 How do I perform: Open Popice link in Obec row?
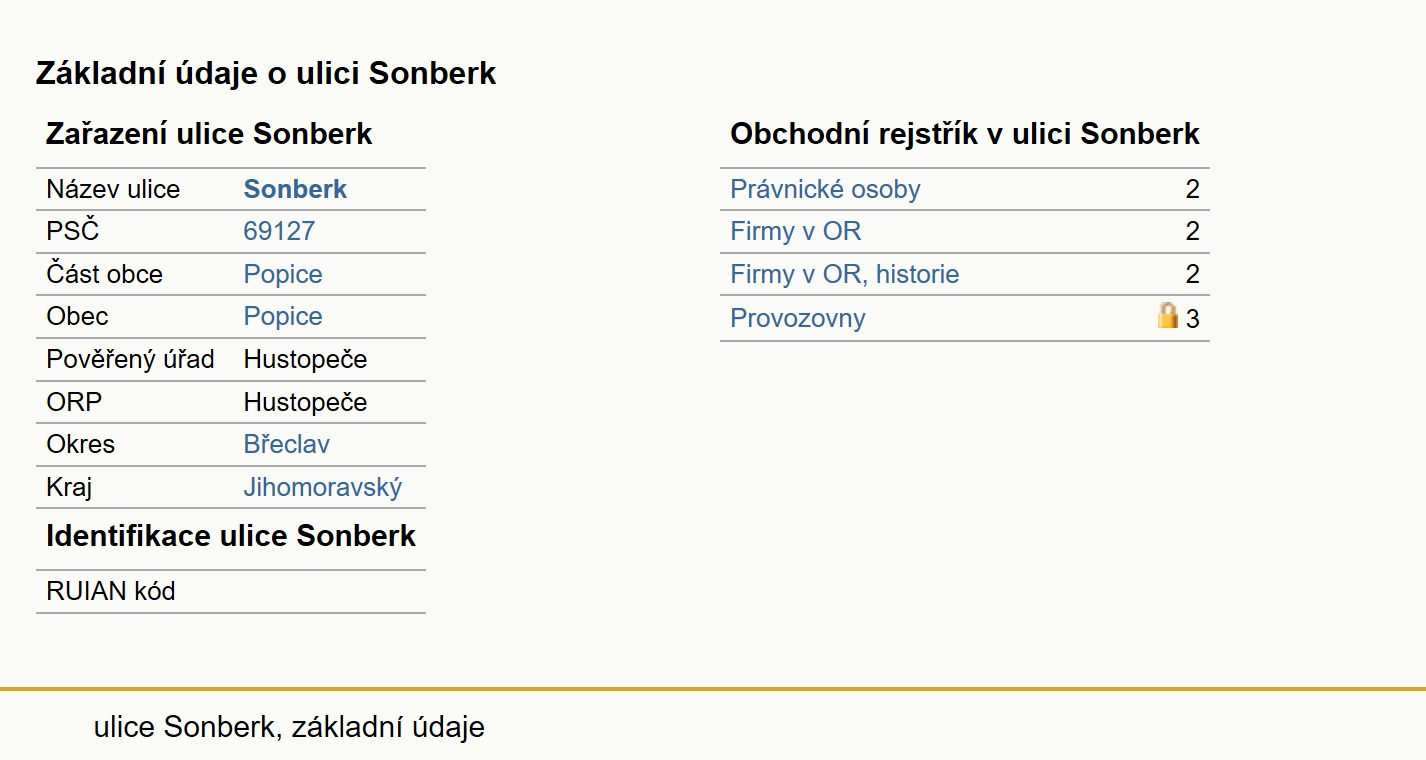(x=283, y=316)
